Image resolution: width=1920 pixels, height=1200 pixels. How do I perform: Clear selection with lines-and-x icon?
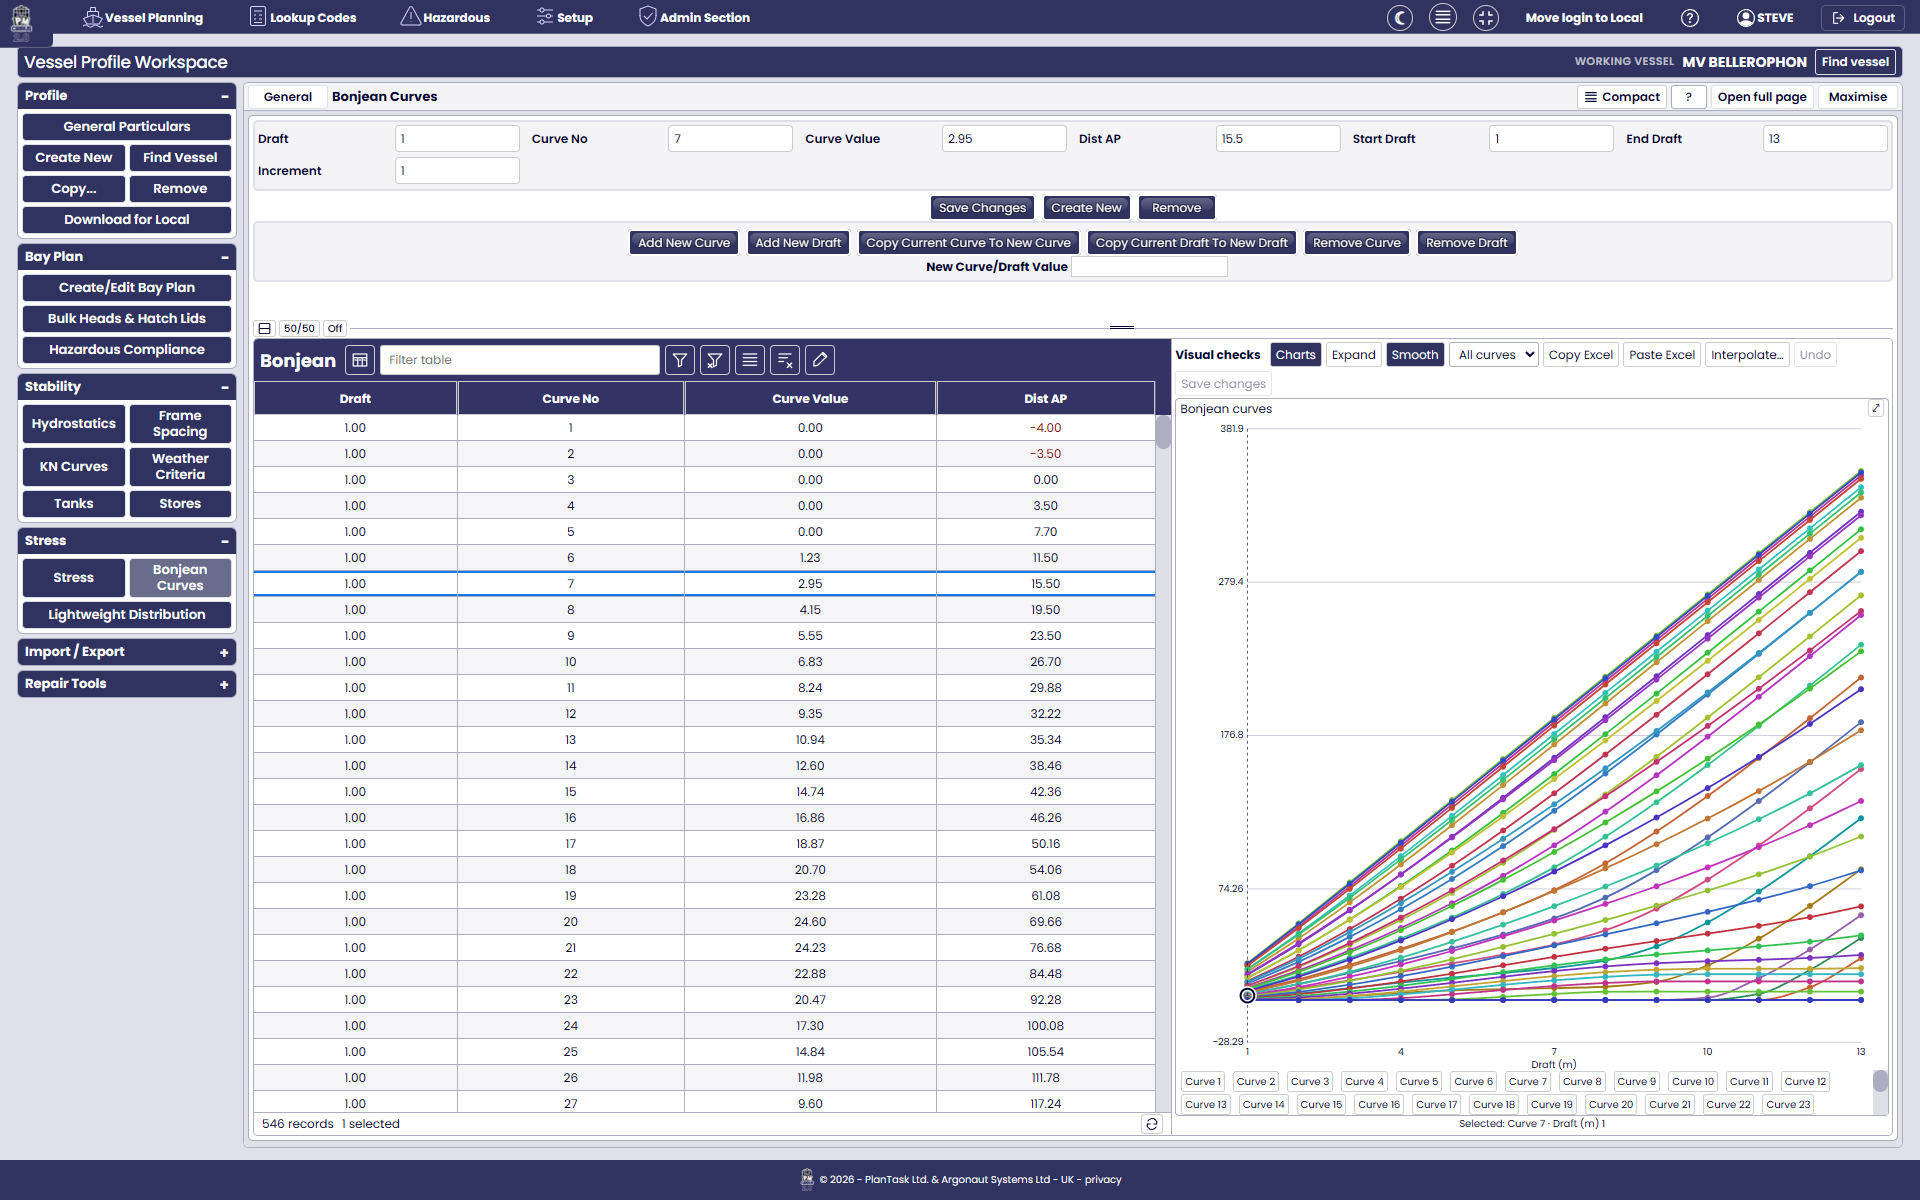[785, 360]
